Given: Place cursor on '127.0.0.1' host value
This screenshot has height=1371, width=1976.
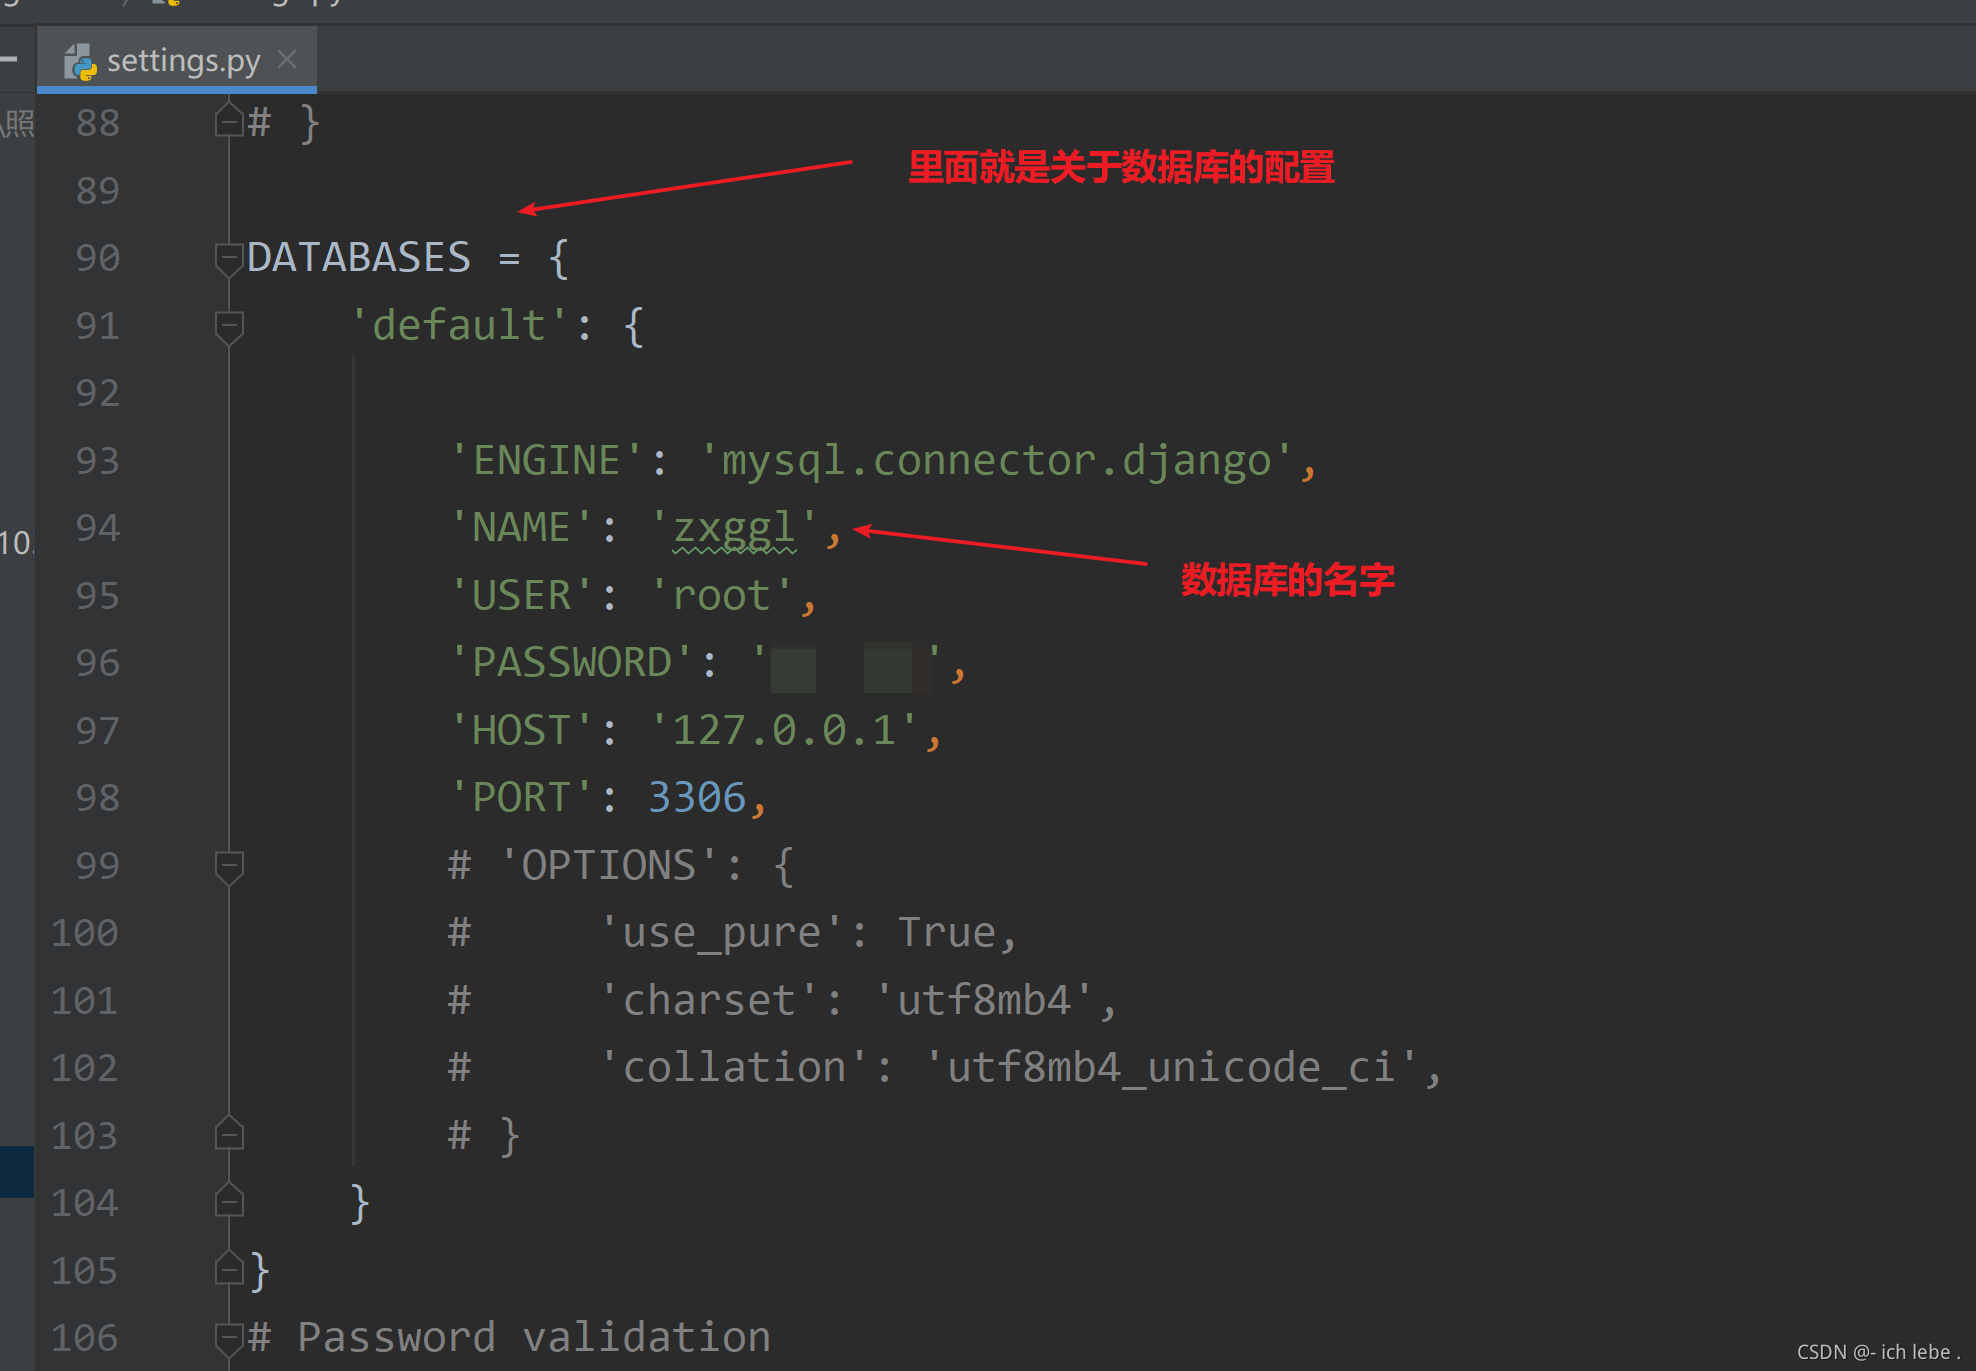Looking at the screenshot, I should (784, 731).
